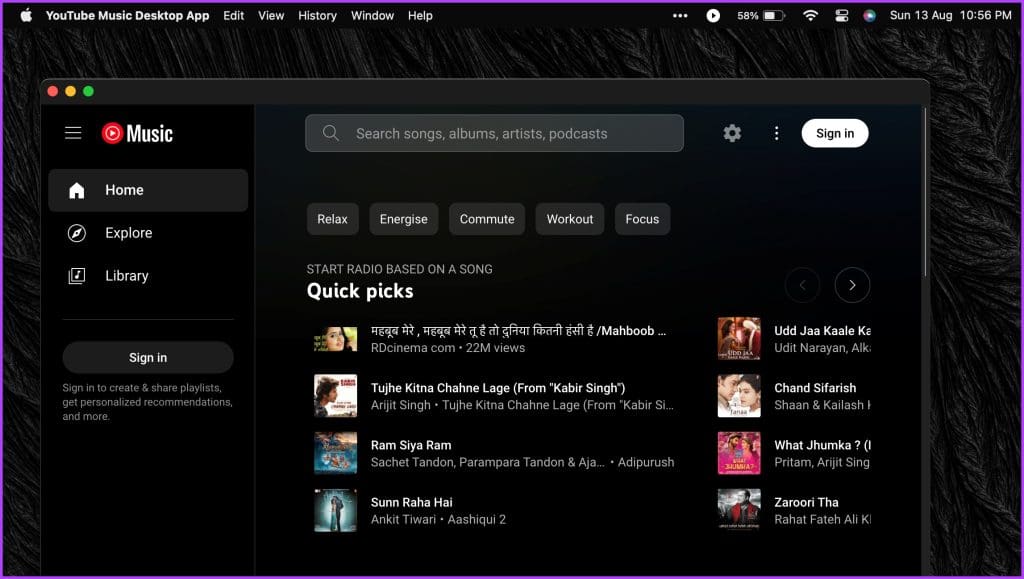Click the white Sign in button at top right
This screenshot has width=1024, height=579.
pos(834,133)
